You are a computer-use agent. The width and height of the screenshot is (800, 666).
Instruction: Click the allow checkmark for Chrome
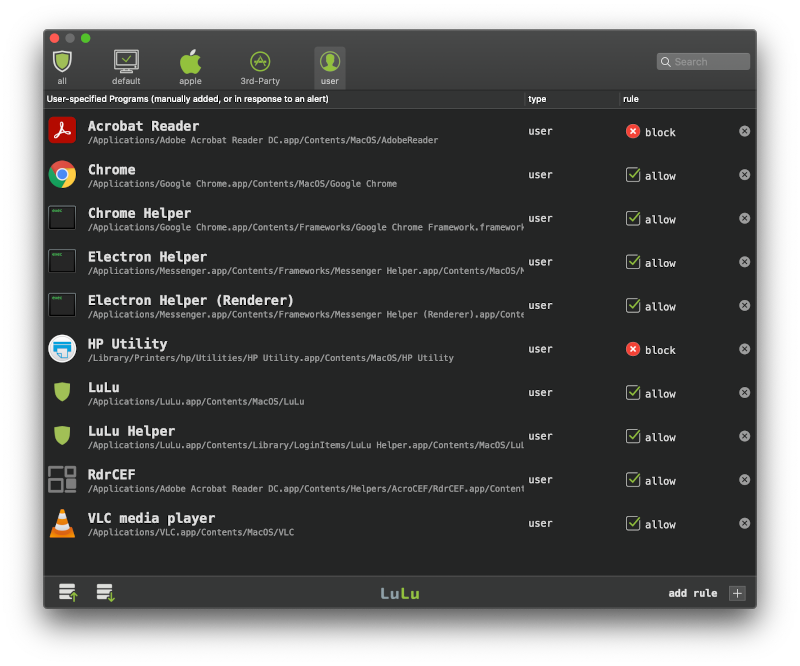633,175
